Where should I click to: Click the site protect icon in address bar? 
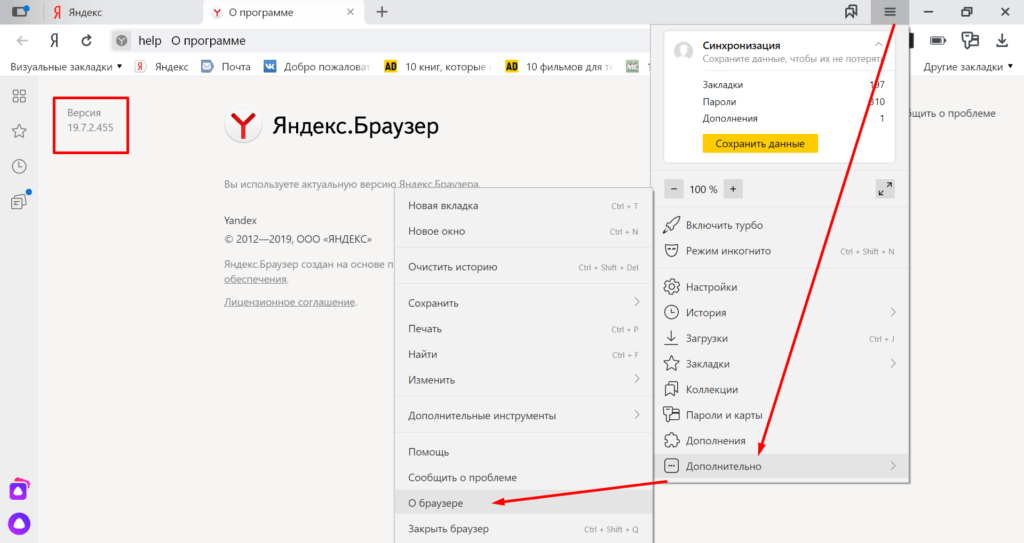[x=121, y=41]
